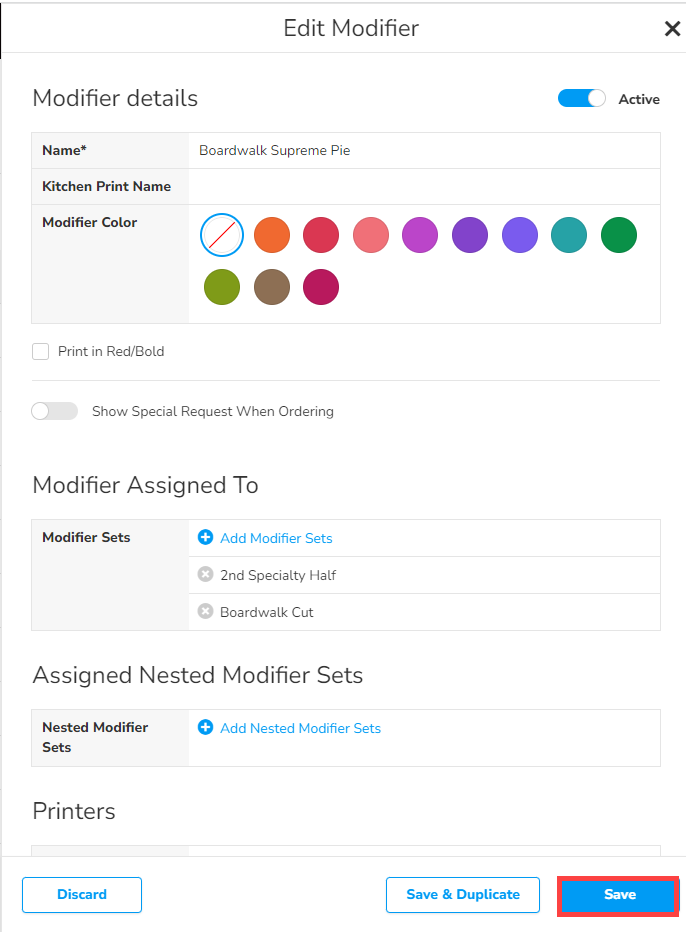This screenshot has height=932, width=686.
Task: Discard the modifier changes
Action: pos(82,894)
